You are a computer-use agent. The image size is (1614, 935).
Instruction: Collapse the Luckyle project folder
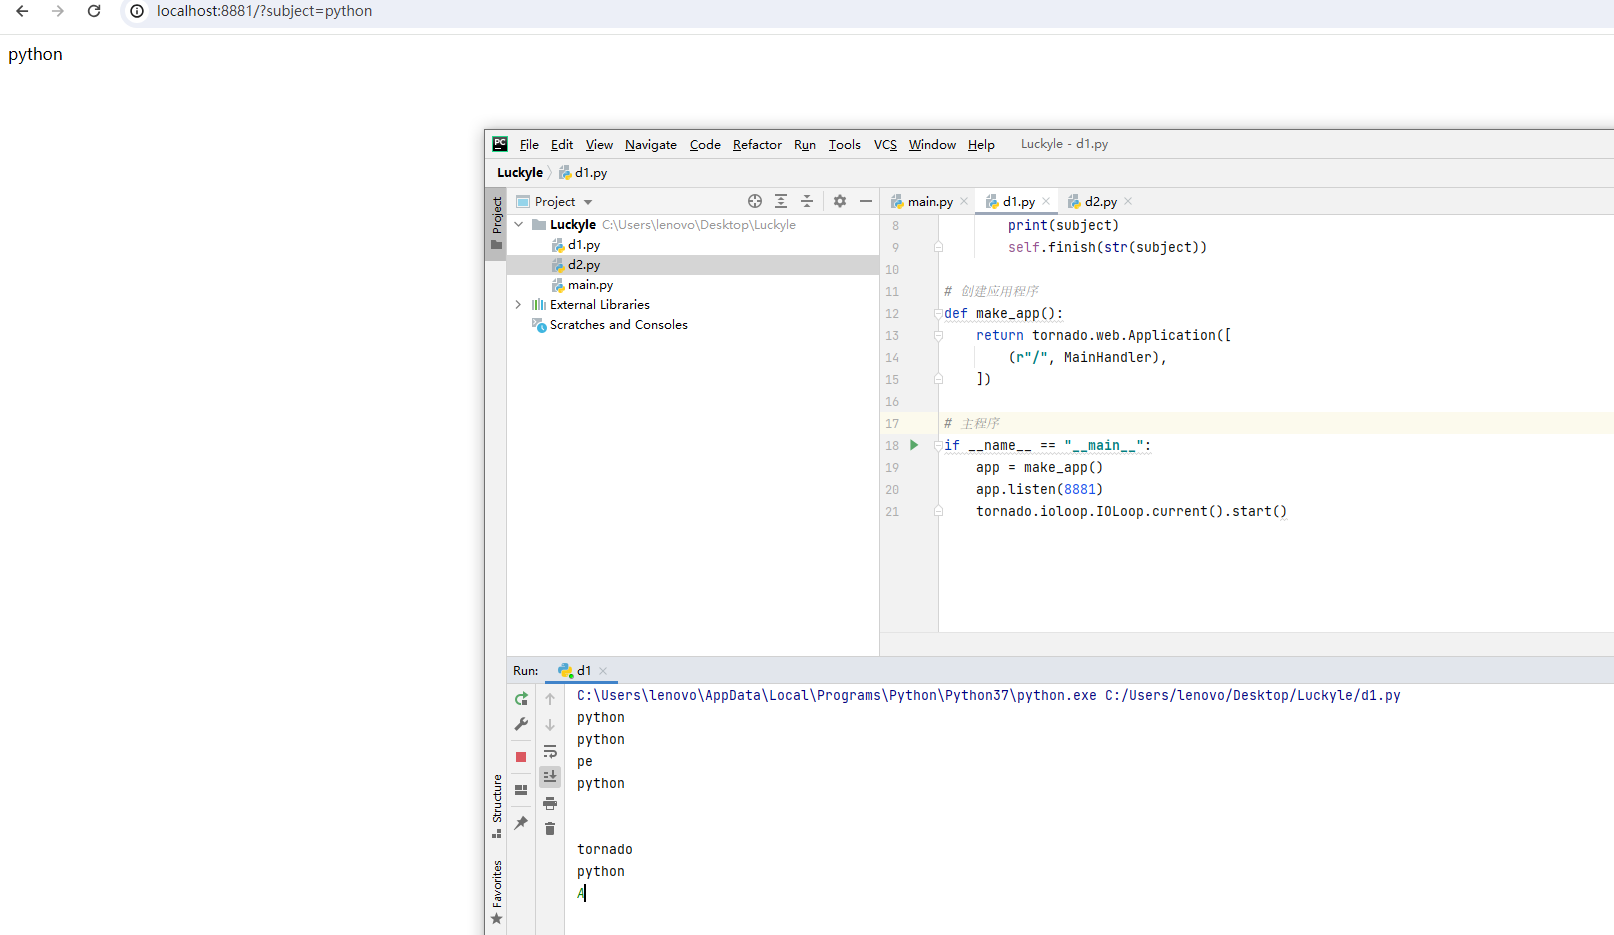coord(518,225)
